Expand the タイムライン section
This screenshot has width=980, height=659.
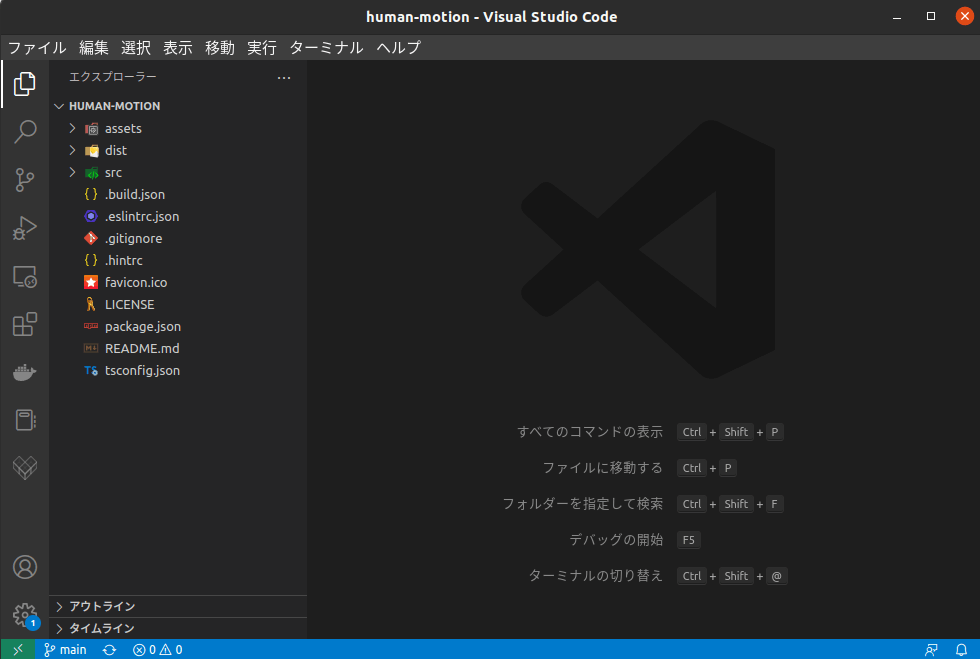coord(178,628)
